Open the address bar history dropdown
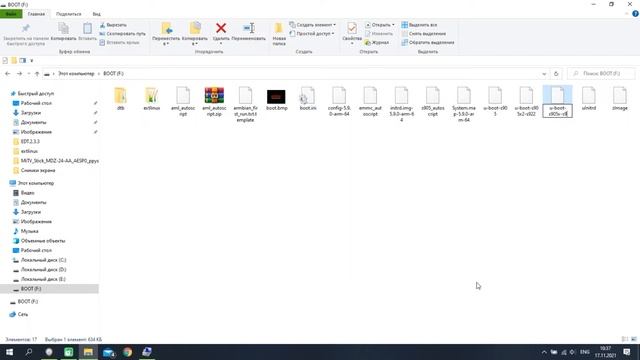The image size is (640, 360). pyautogui.click(x=544, y=74)
